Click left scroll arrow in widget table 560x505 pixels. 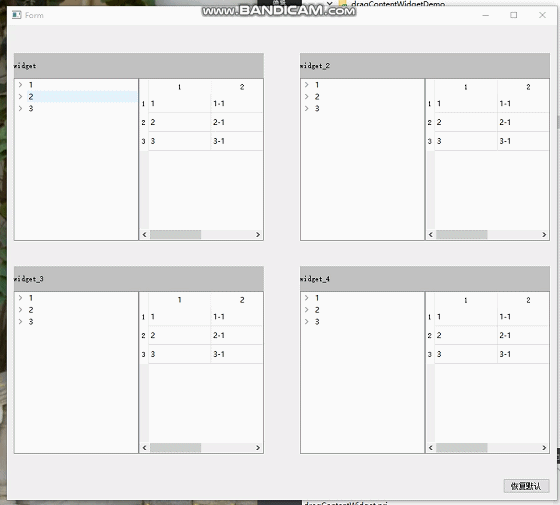(144, 235)
